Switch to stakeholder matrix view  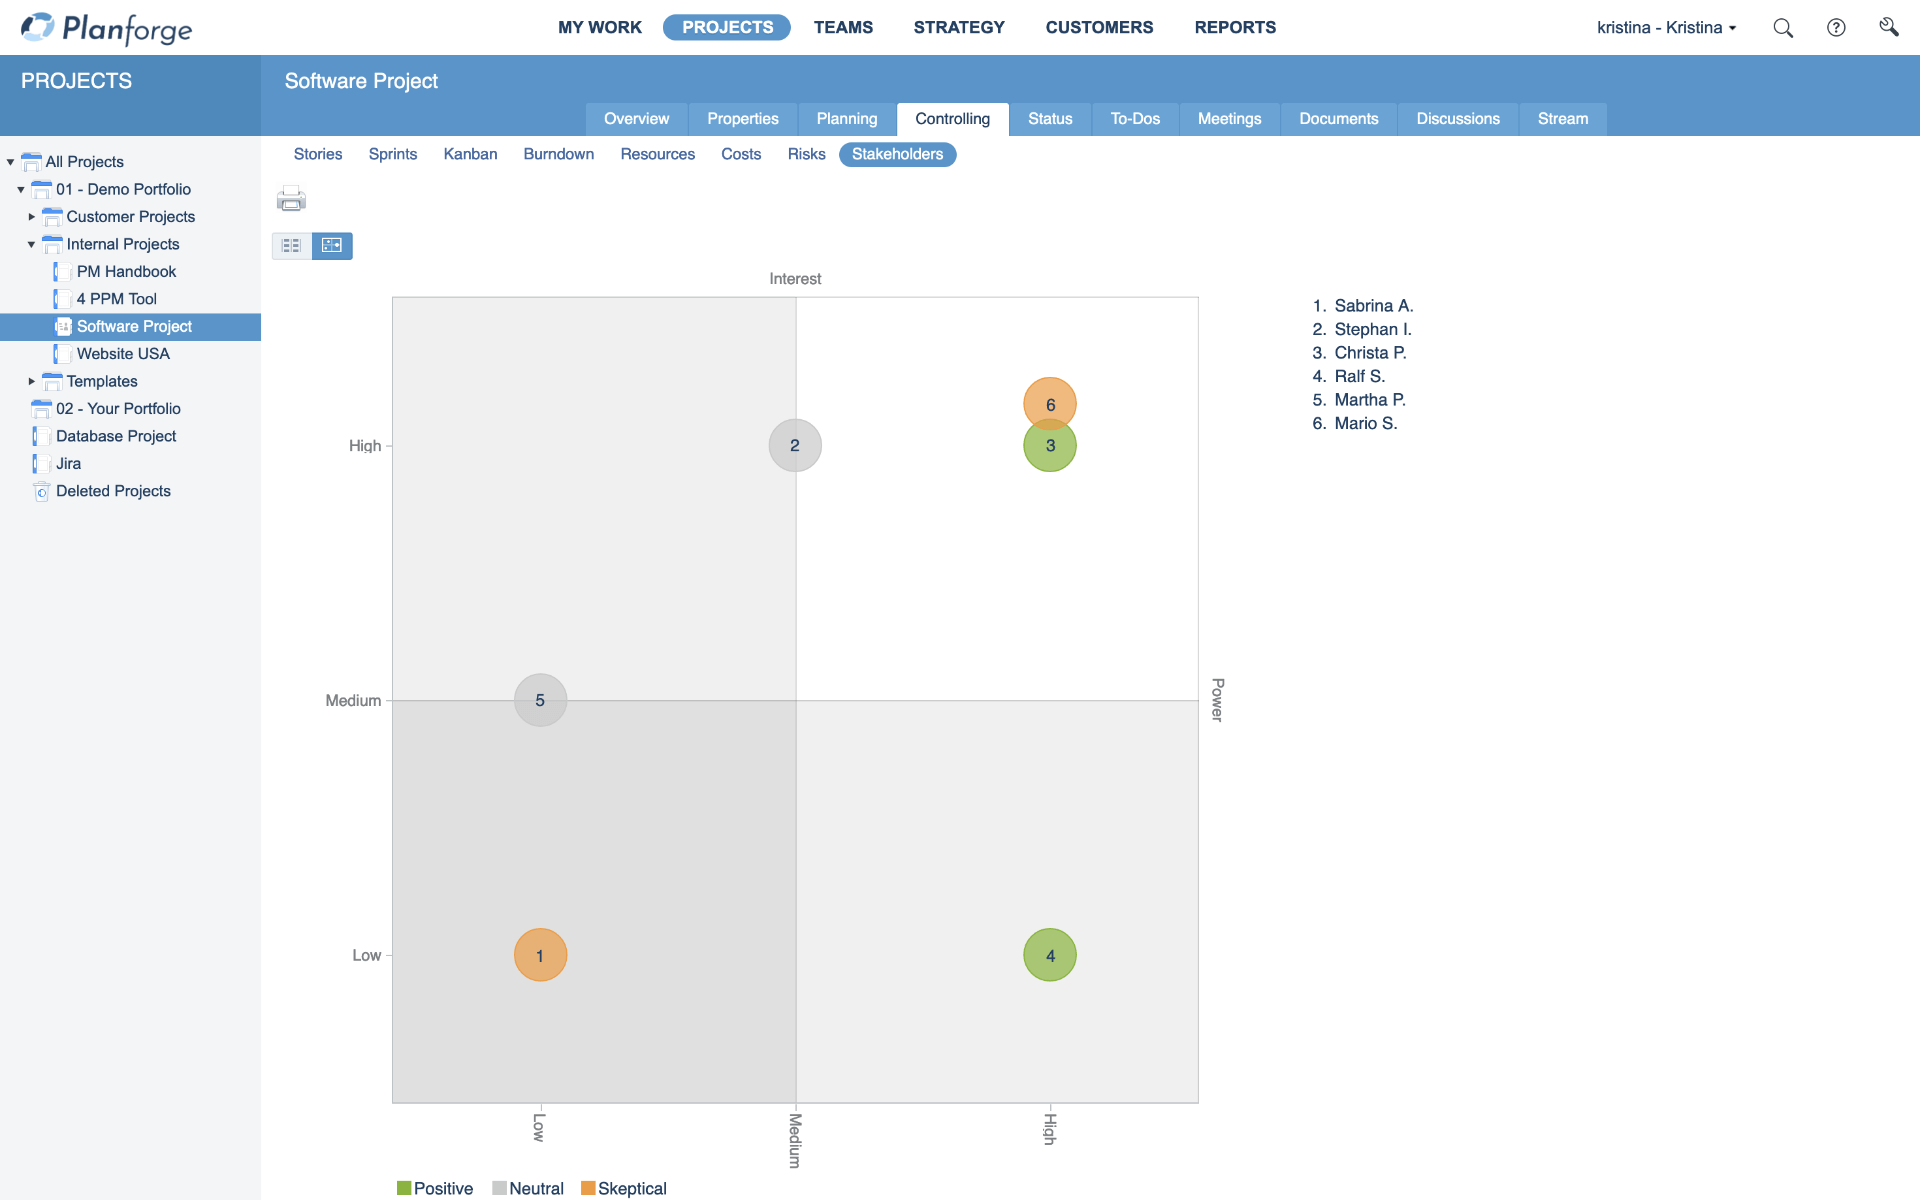click(332, 245)
